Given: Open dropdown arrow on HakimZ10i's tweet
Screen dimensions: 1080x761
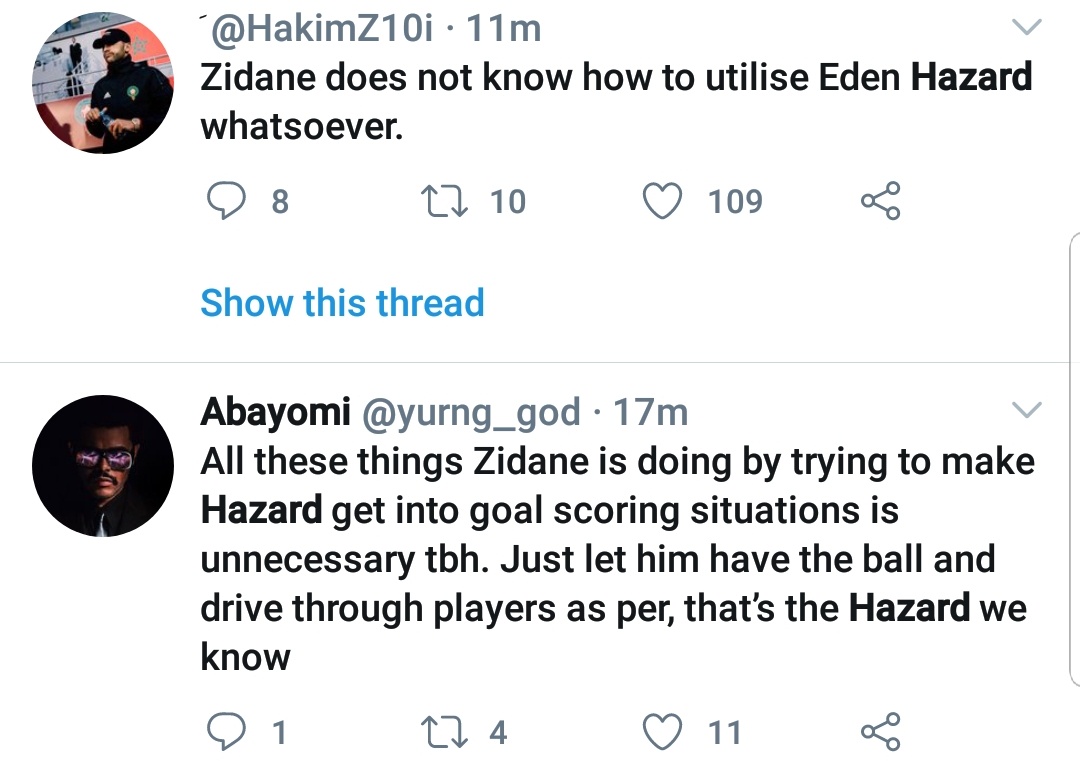Looking at the screenshot, I should point(1028,30).
